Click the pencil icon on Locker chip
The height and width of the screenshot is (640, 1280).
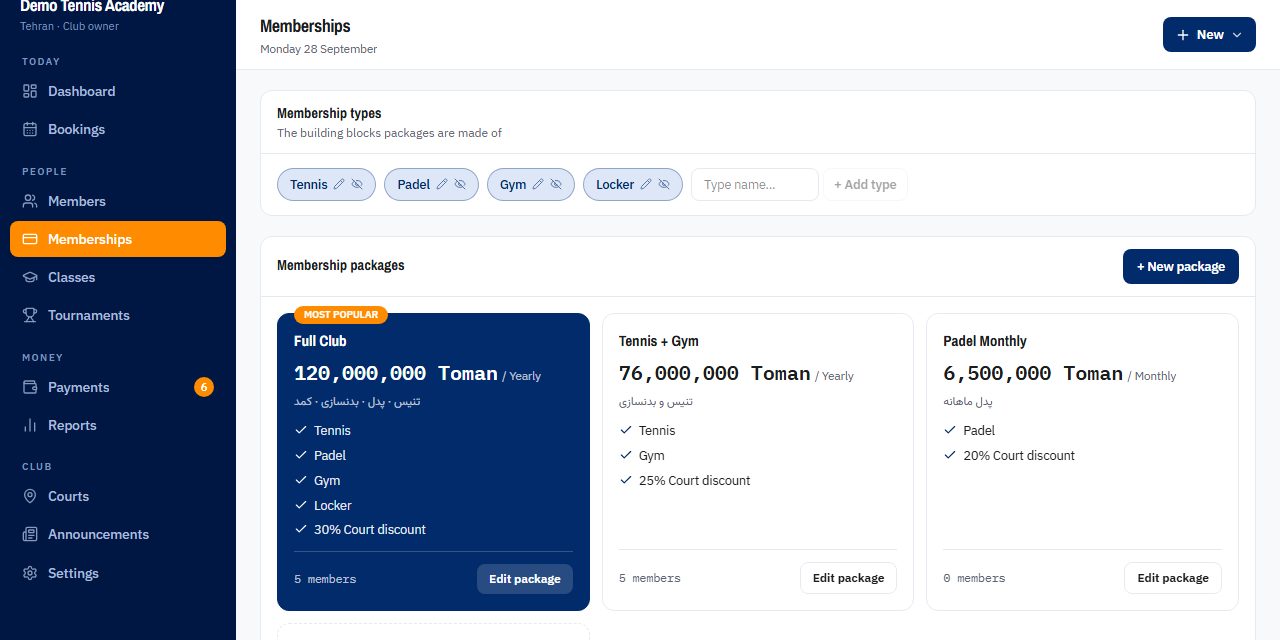pos(646,185)
